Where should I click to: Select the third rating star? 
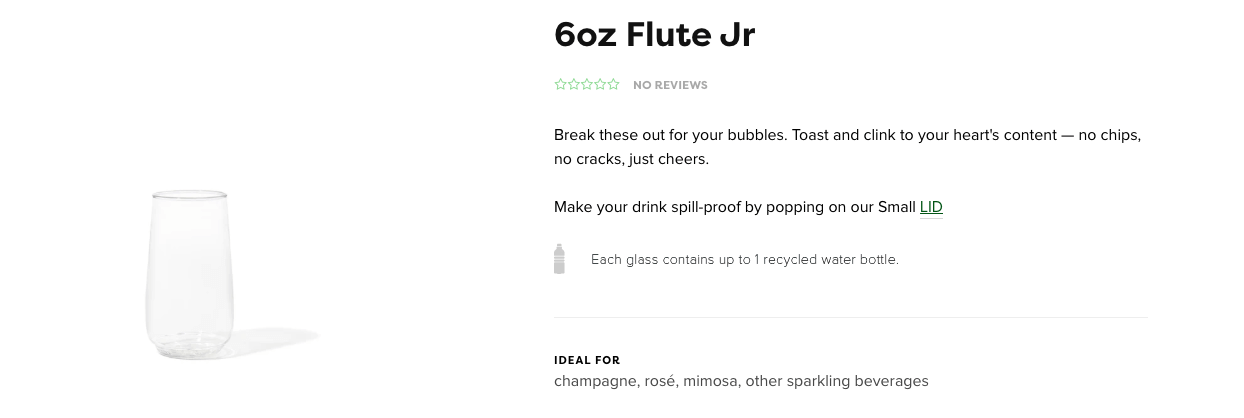[587, 84]
